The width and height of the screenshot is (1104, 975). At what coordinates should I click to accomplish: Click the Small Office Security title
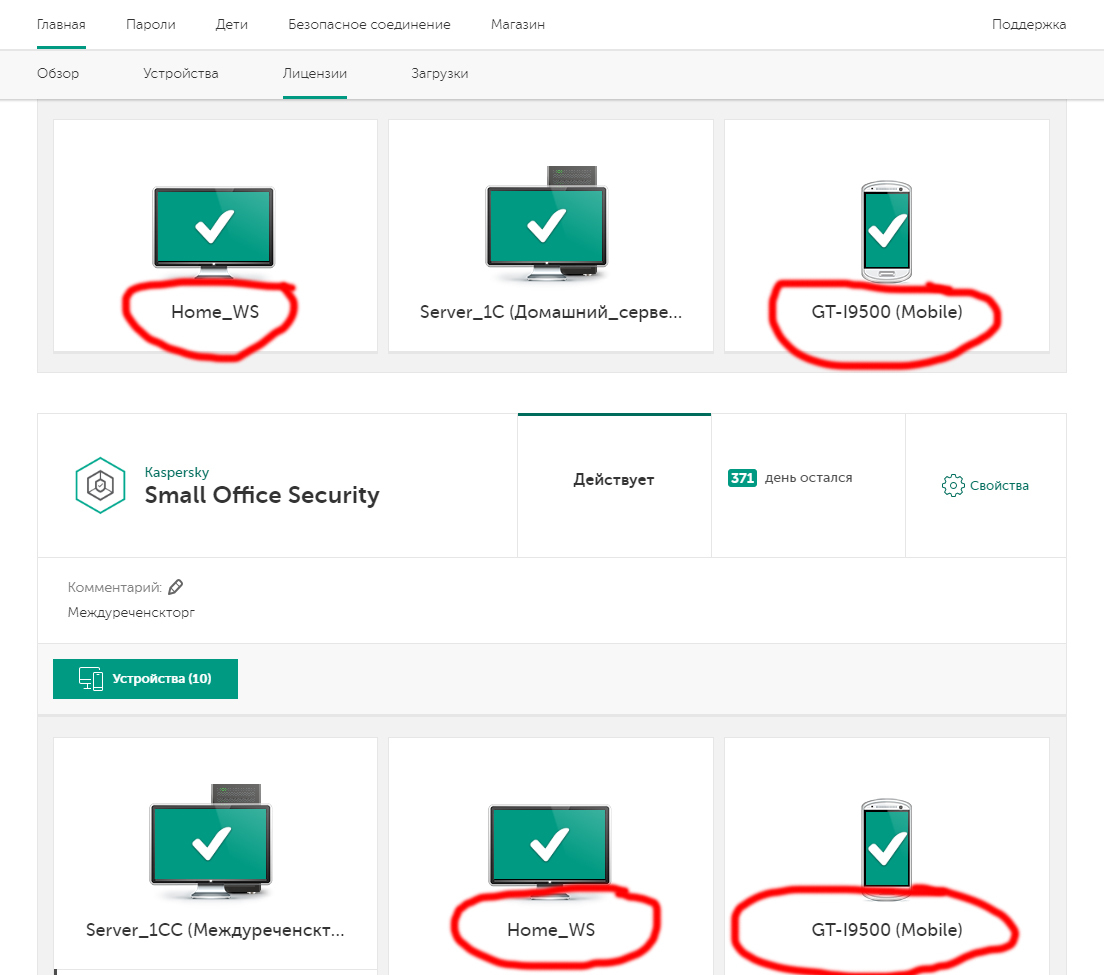[x=262, y=495]
